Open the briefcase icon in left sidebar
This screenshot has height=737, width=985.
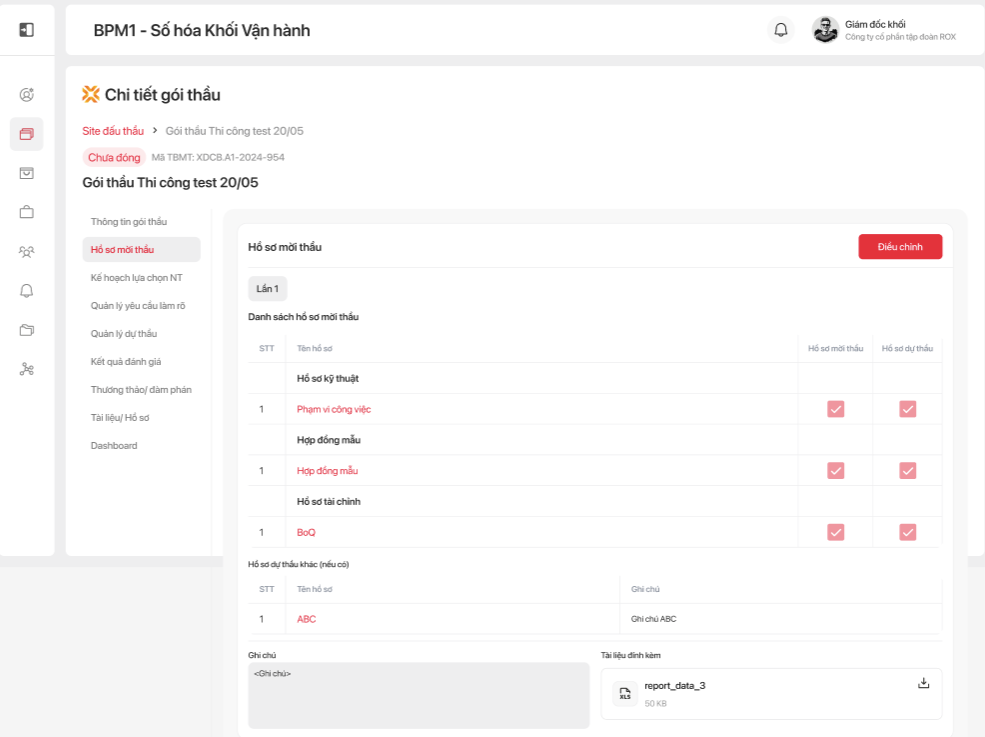pos(27,212)
